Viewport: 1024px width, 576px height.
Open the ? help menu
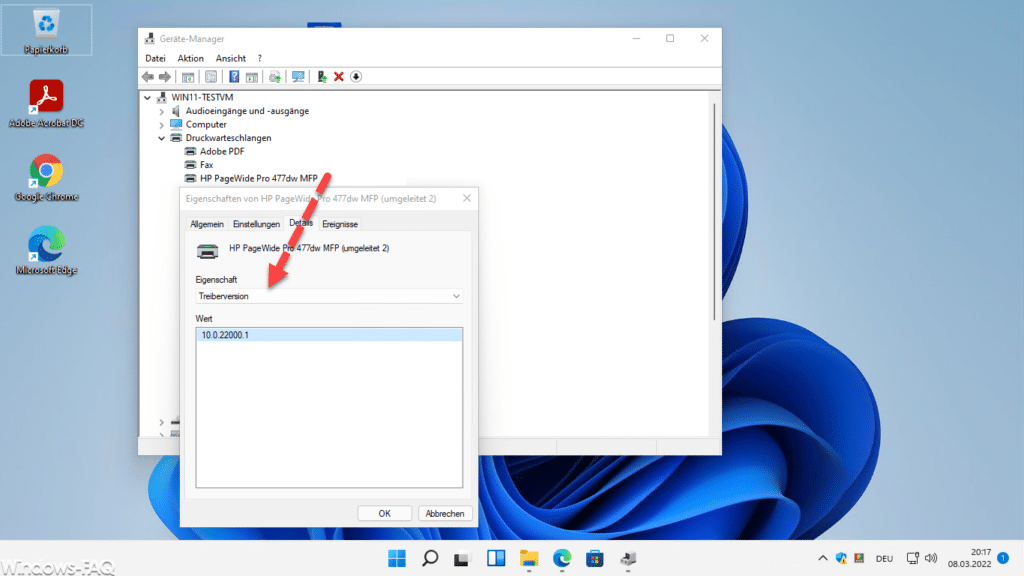[x=259, y=58]
